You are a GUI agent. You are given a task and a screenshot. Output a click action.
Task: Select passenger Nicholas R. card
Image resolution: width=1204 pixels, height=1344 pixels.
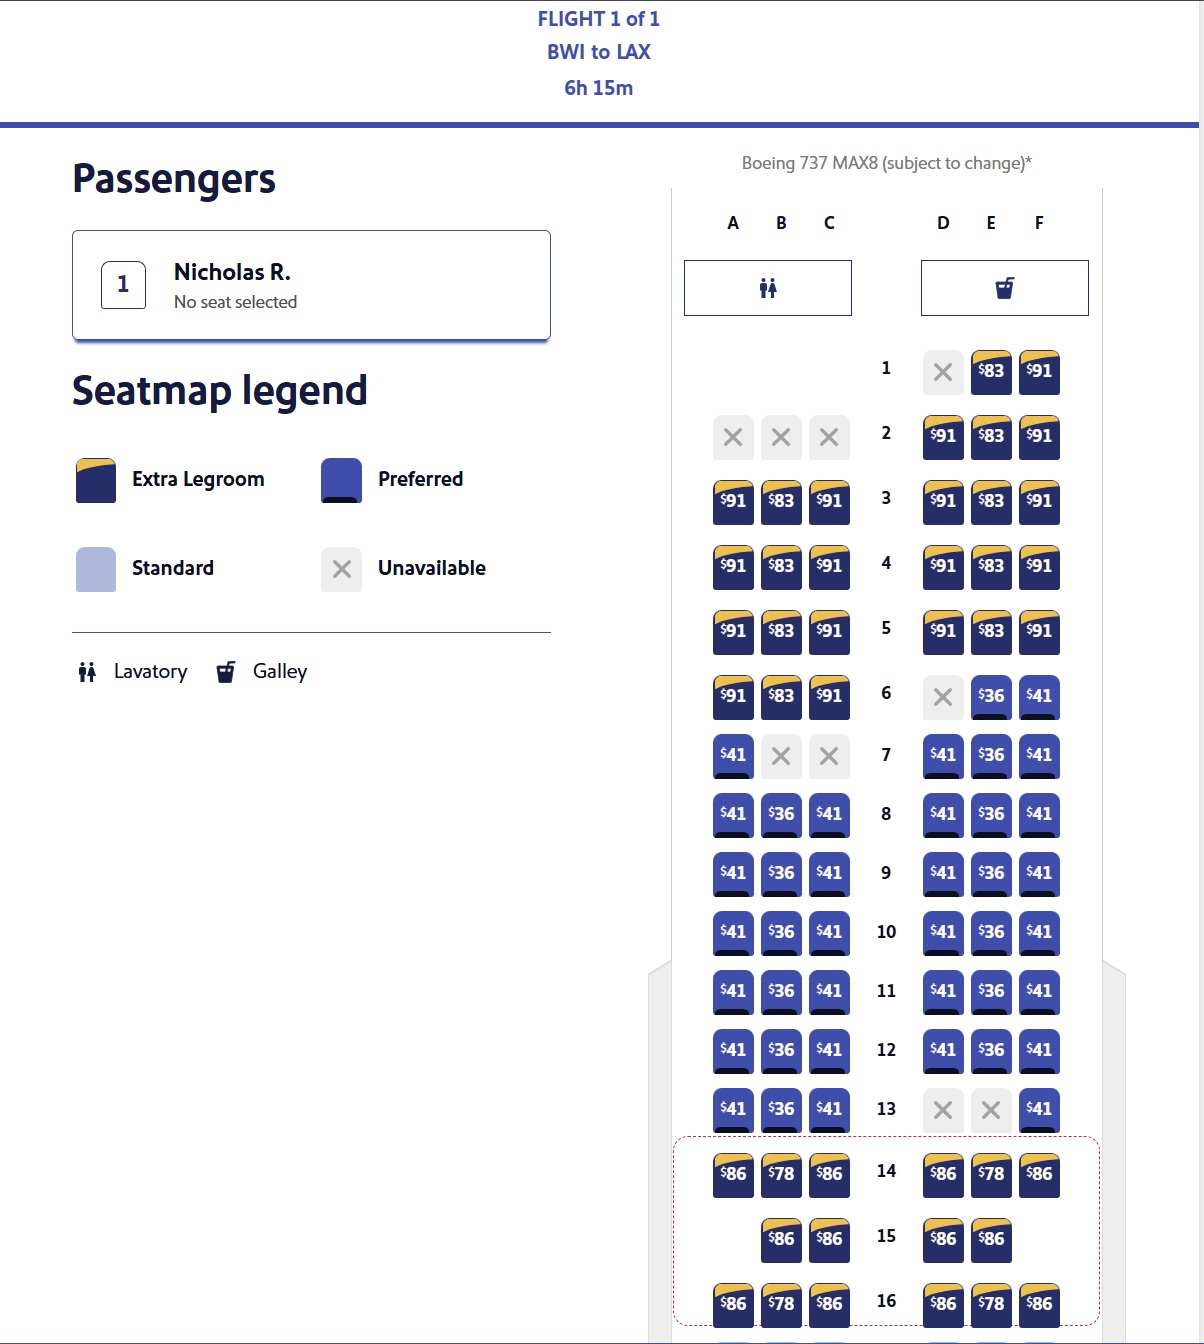click(x=311, y=286)
